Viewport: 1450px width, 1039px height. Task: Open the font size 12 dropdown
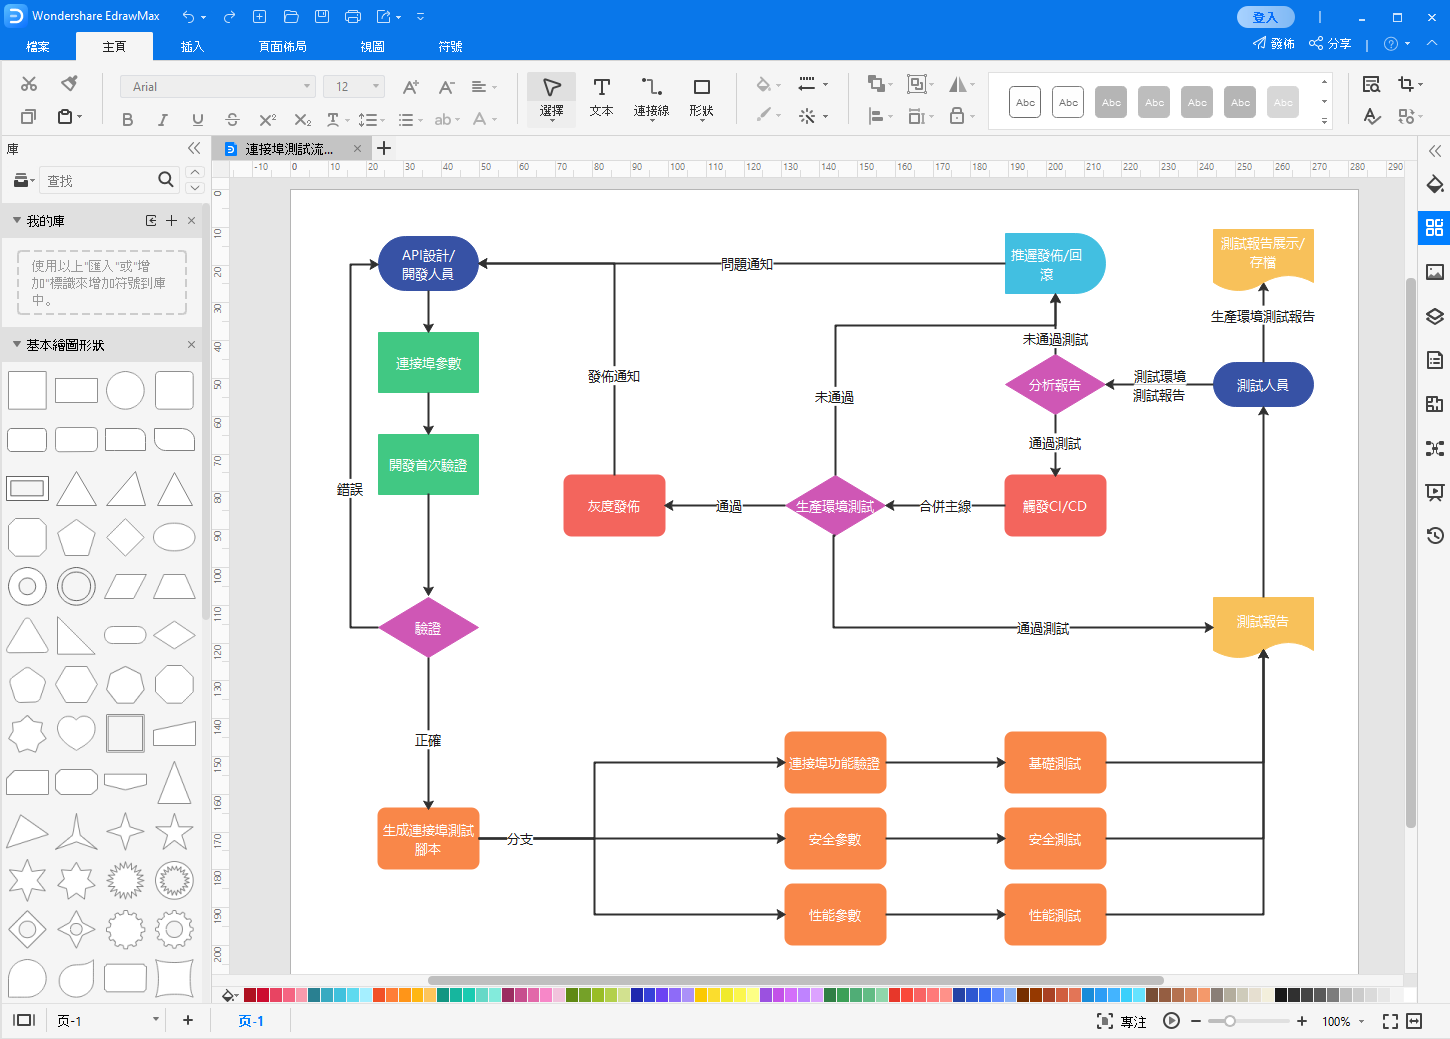coord(353,87)
